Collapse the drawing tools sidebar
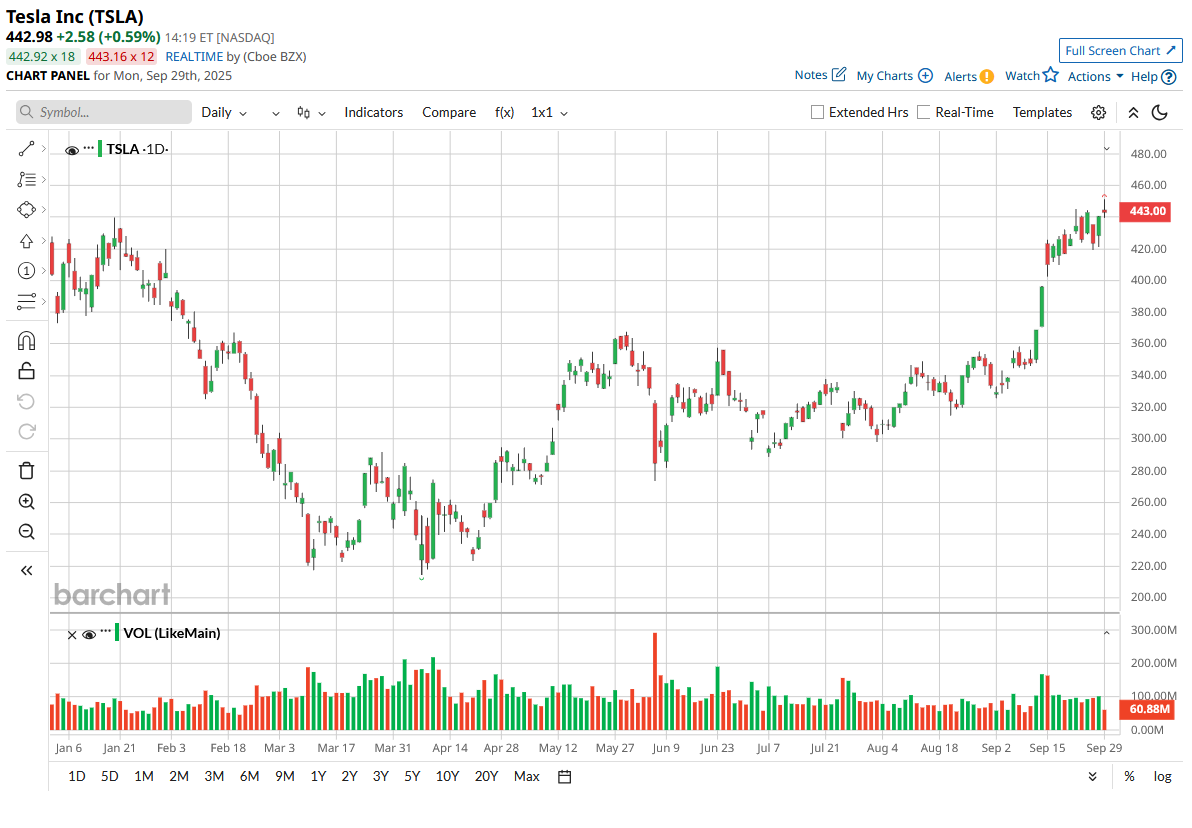The height and width of the screenshot is (828, 1192). (27, 570)
